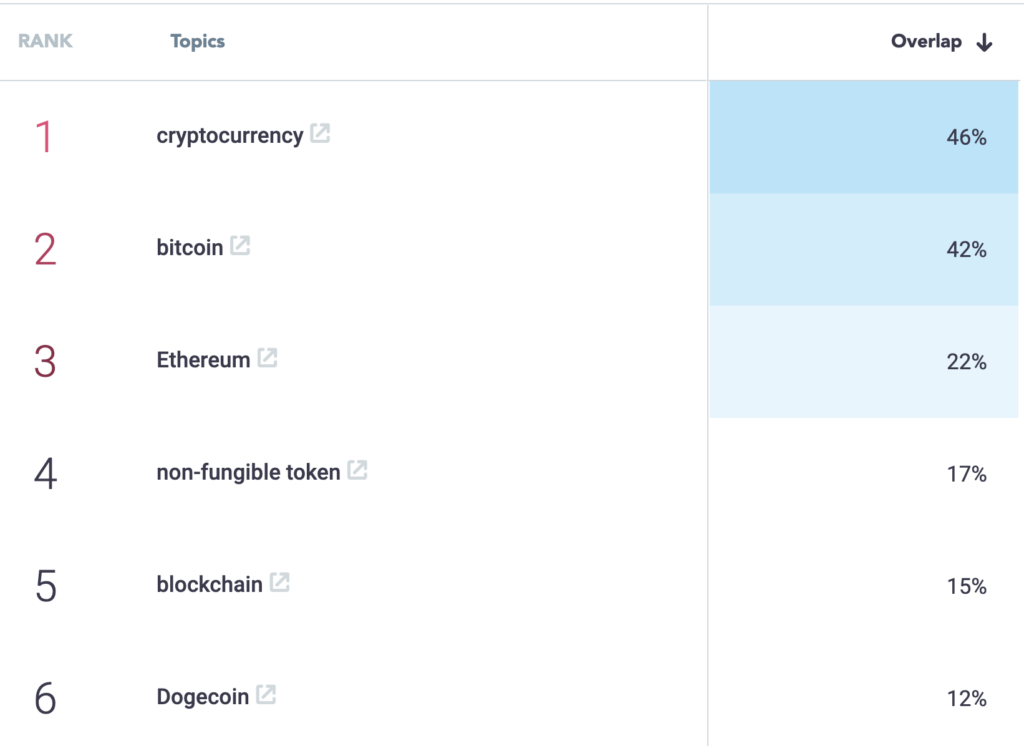
Task: Open external link icon beside cryptocurrency
Action: click(x=320, y=134)
